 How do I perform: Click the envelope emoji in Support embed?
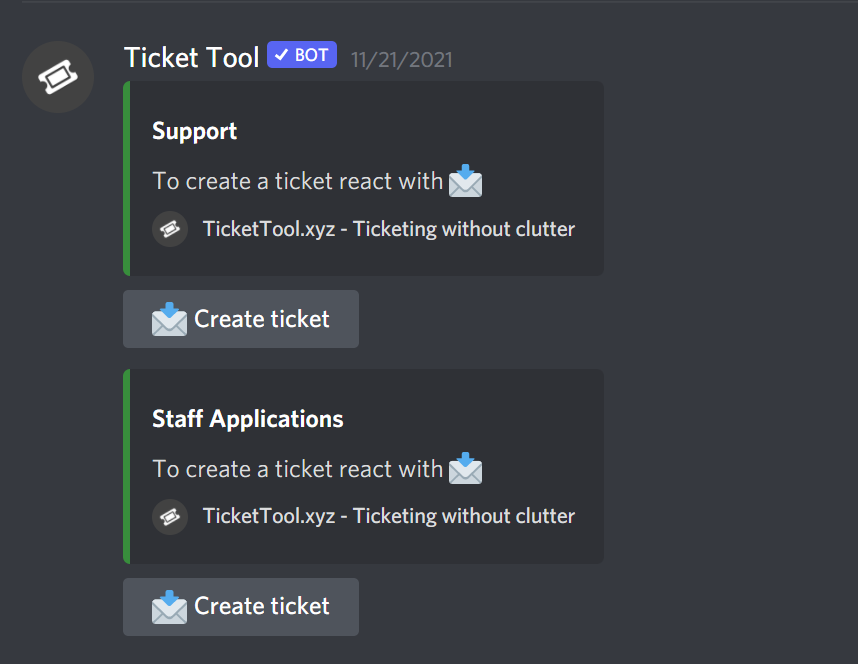(x=465, y=181)
